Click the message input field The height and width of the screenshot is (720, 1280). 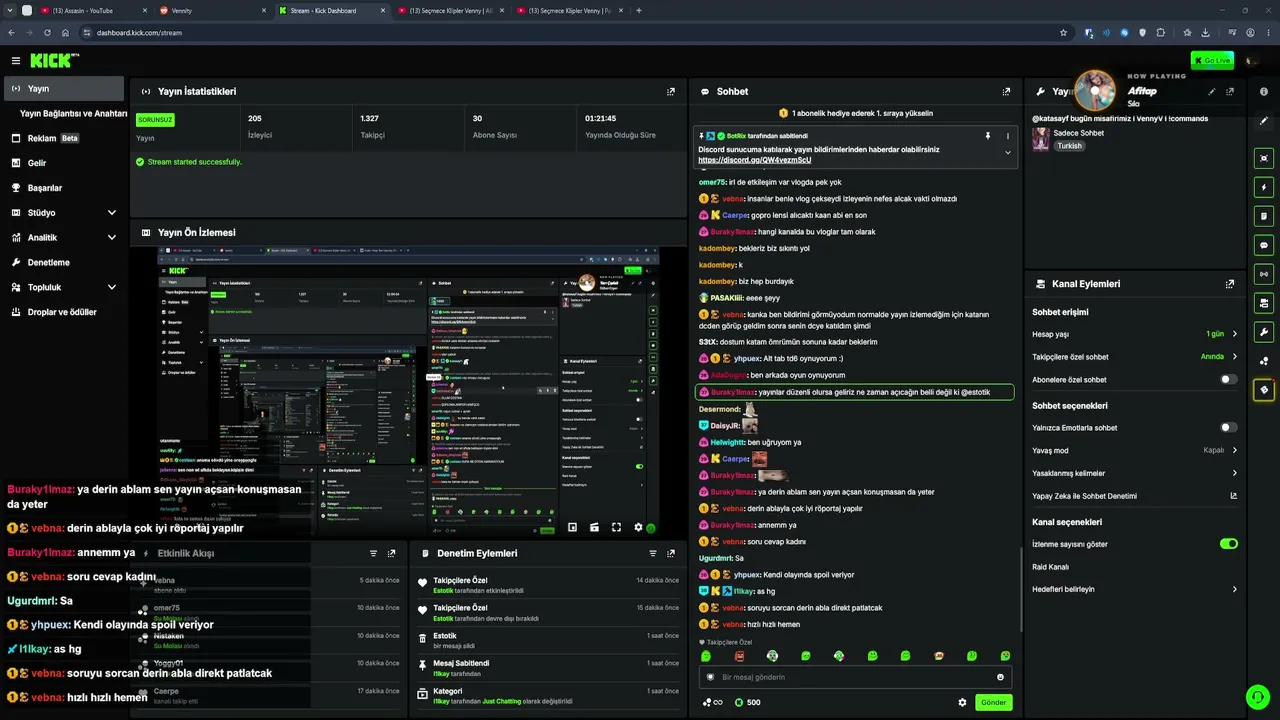pos(855,677)
